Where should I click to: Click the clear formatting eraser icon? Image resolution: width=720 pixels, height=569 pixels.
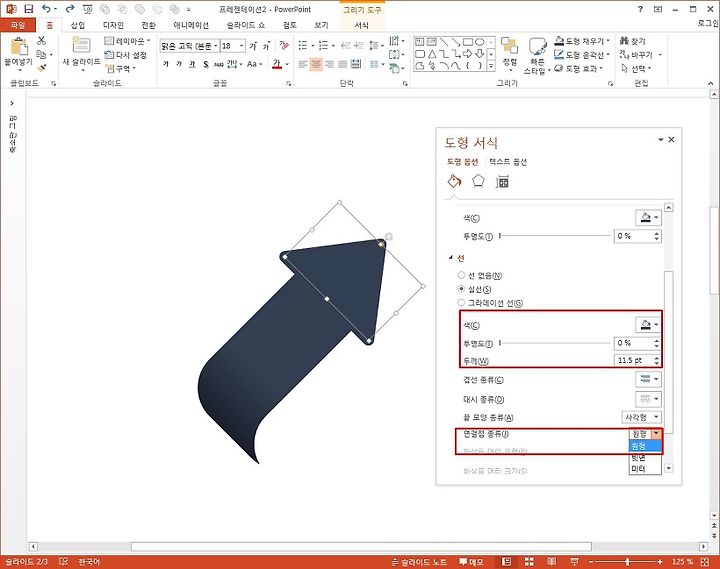click(x=284, y=45)
